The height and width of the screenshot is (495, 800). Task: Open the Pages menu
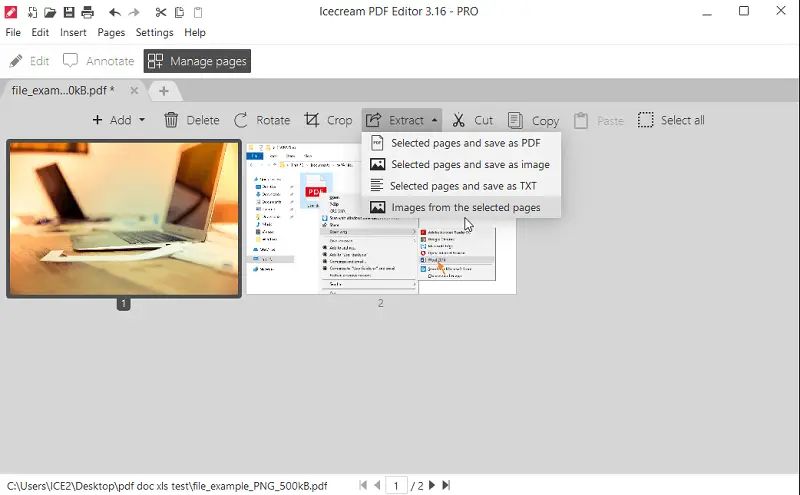pyautogui.click(x=111, y=32)
